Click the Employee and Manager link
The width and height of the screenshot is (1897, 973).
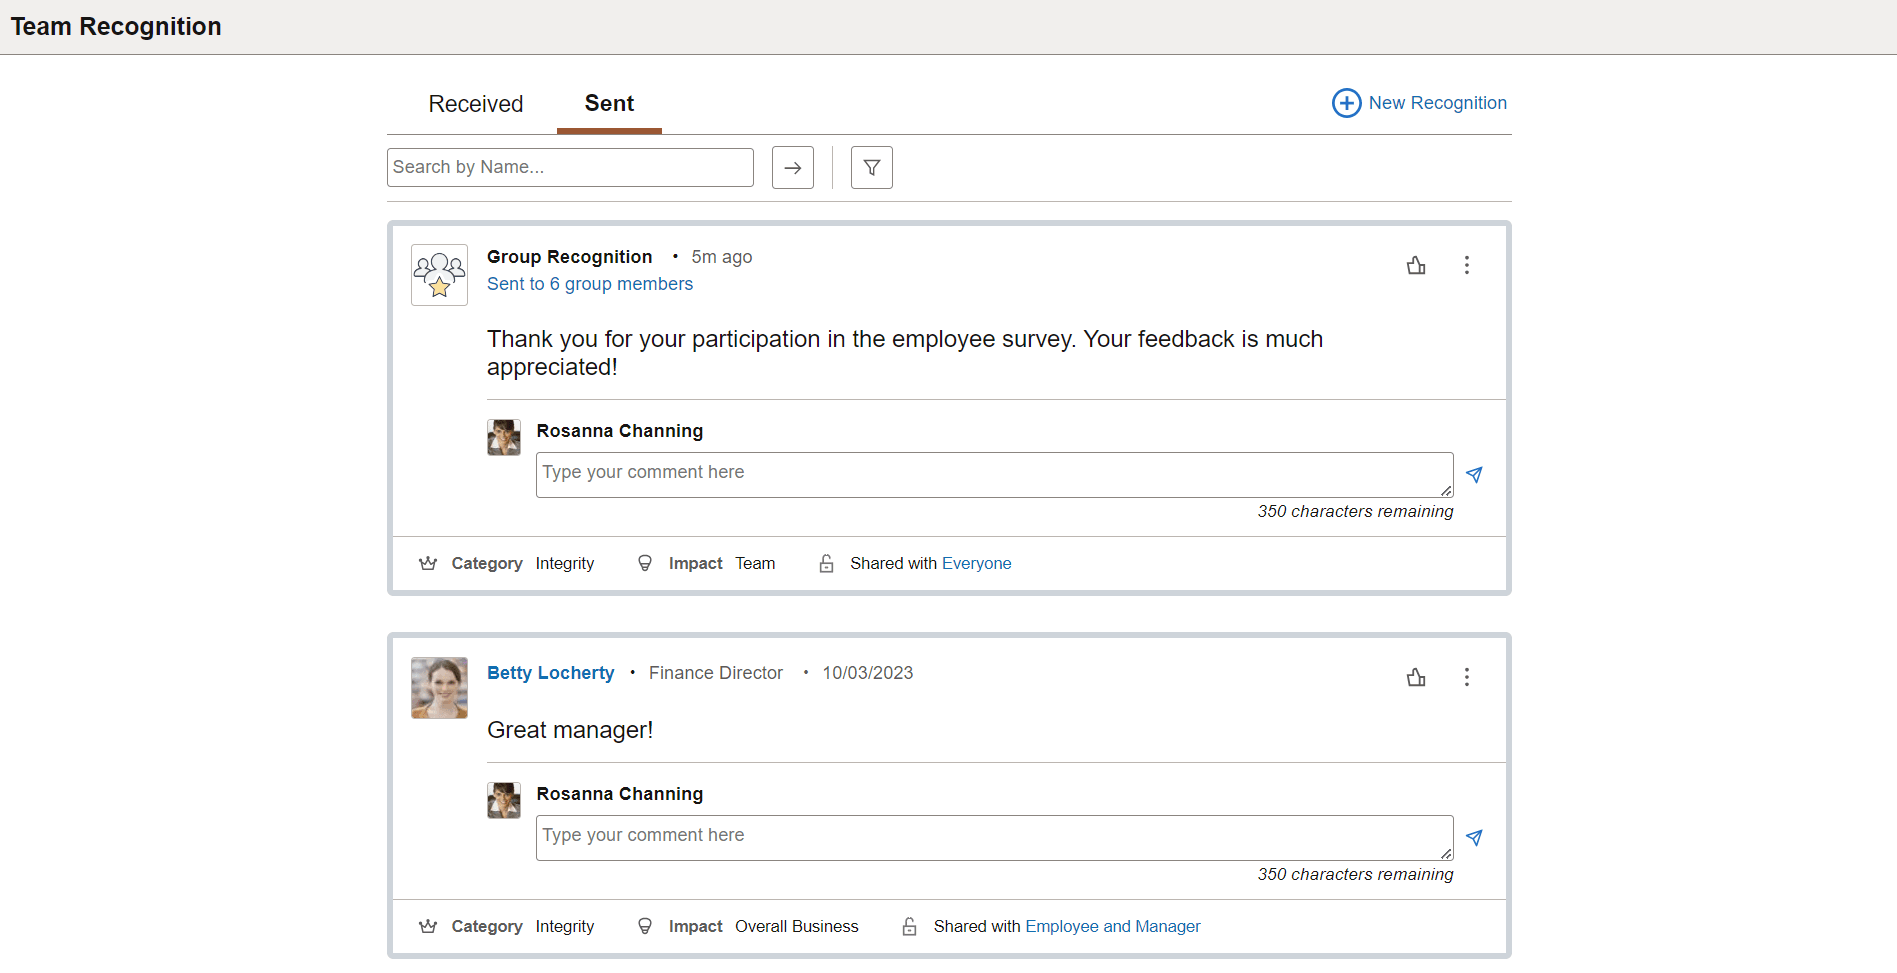pyautogui.click(x=1113, y=926)
